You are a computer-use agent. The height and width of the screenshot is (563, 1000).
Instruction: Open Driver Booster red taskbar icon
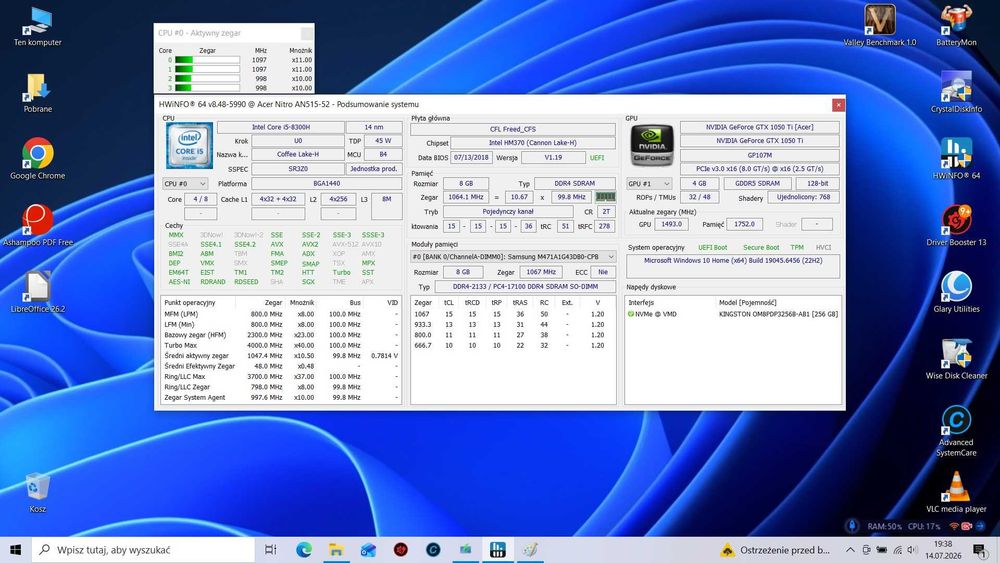(x=401, y=550)
